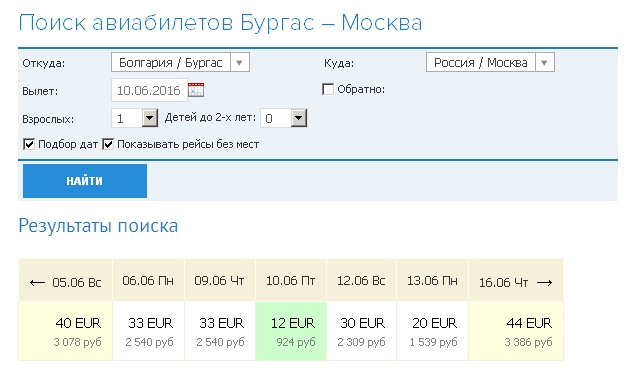Select the 10.06 Пт date column
The width and height of the screenshot is (632, 375).
(x=291, y=281)
